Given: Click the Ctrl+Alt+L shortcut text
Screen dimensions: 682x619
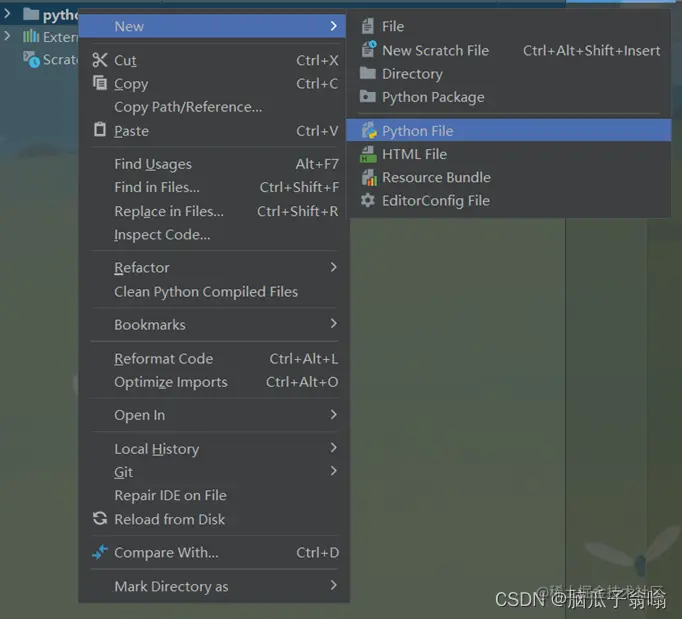Looking at the screenshot, I should point(304,358).
